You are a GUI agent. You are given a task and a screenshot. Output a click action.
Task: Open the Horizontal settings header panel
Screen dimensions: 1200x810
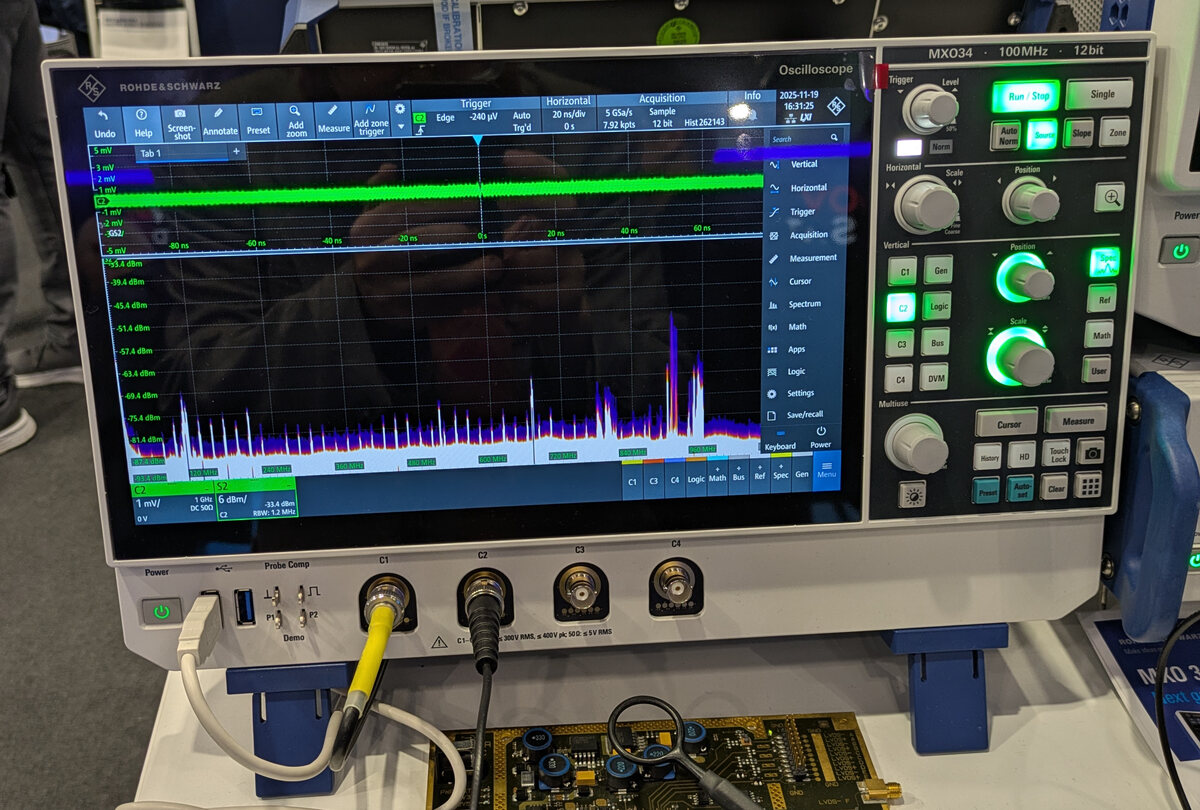coord(568,113)
